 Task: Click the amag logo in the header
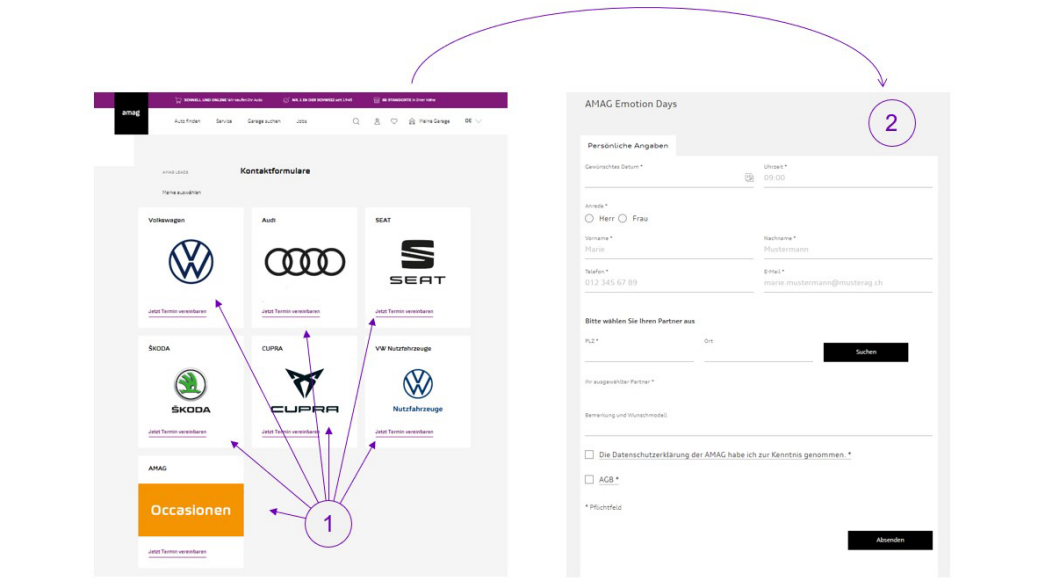pos(131,113)
